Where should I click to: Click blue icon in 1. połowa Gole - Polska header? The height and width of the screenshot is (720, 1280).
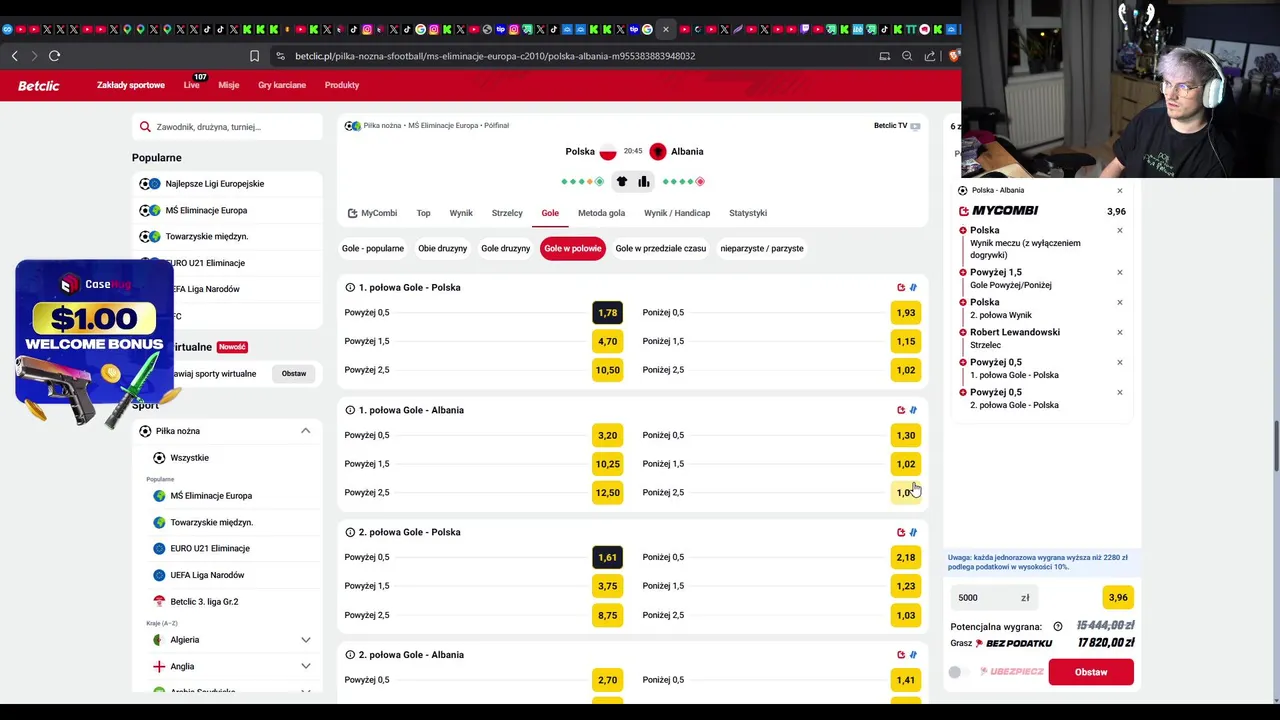(x=913, y=288)
